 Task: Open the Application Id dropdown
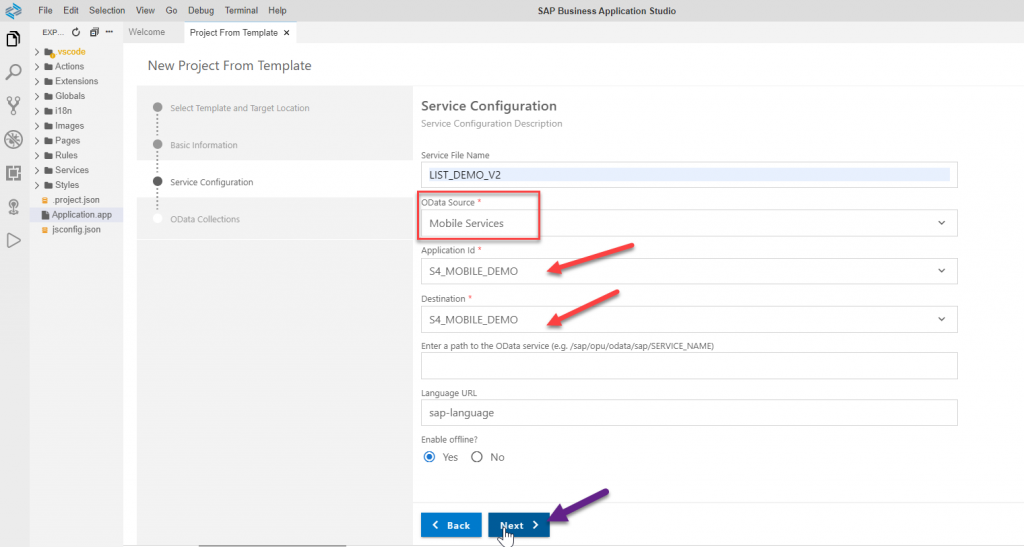pyautogui.click(x=689, y=271)
